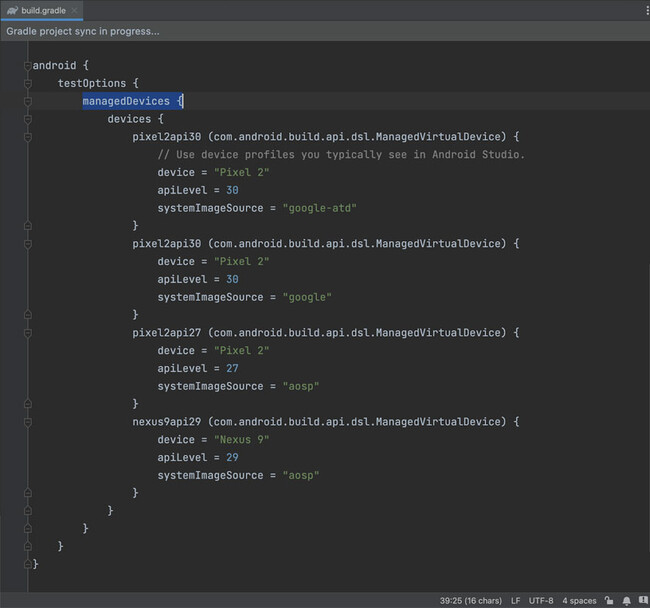Click the caret position '39:25 (16 chars)'
Image resolution: width=650 pixels, height=608 pixels.
pyautogui.click(x=471, y=601)
